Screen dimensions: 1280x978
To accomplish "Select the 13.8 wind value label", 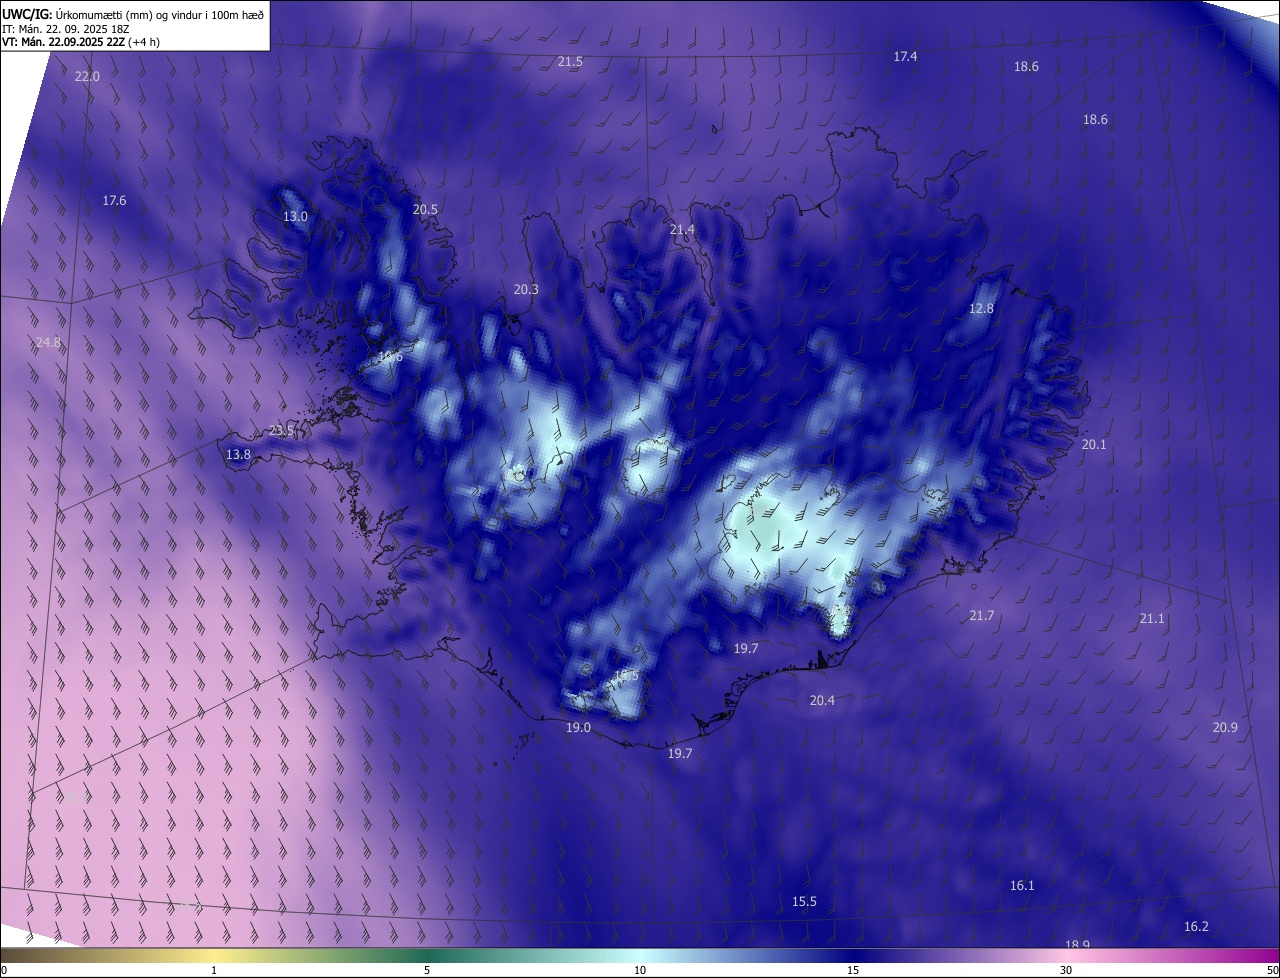I will point(238,455).
